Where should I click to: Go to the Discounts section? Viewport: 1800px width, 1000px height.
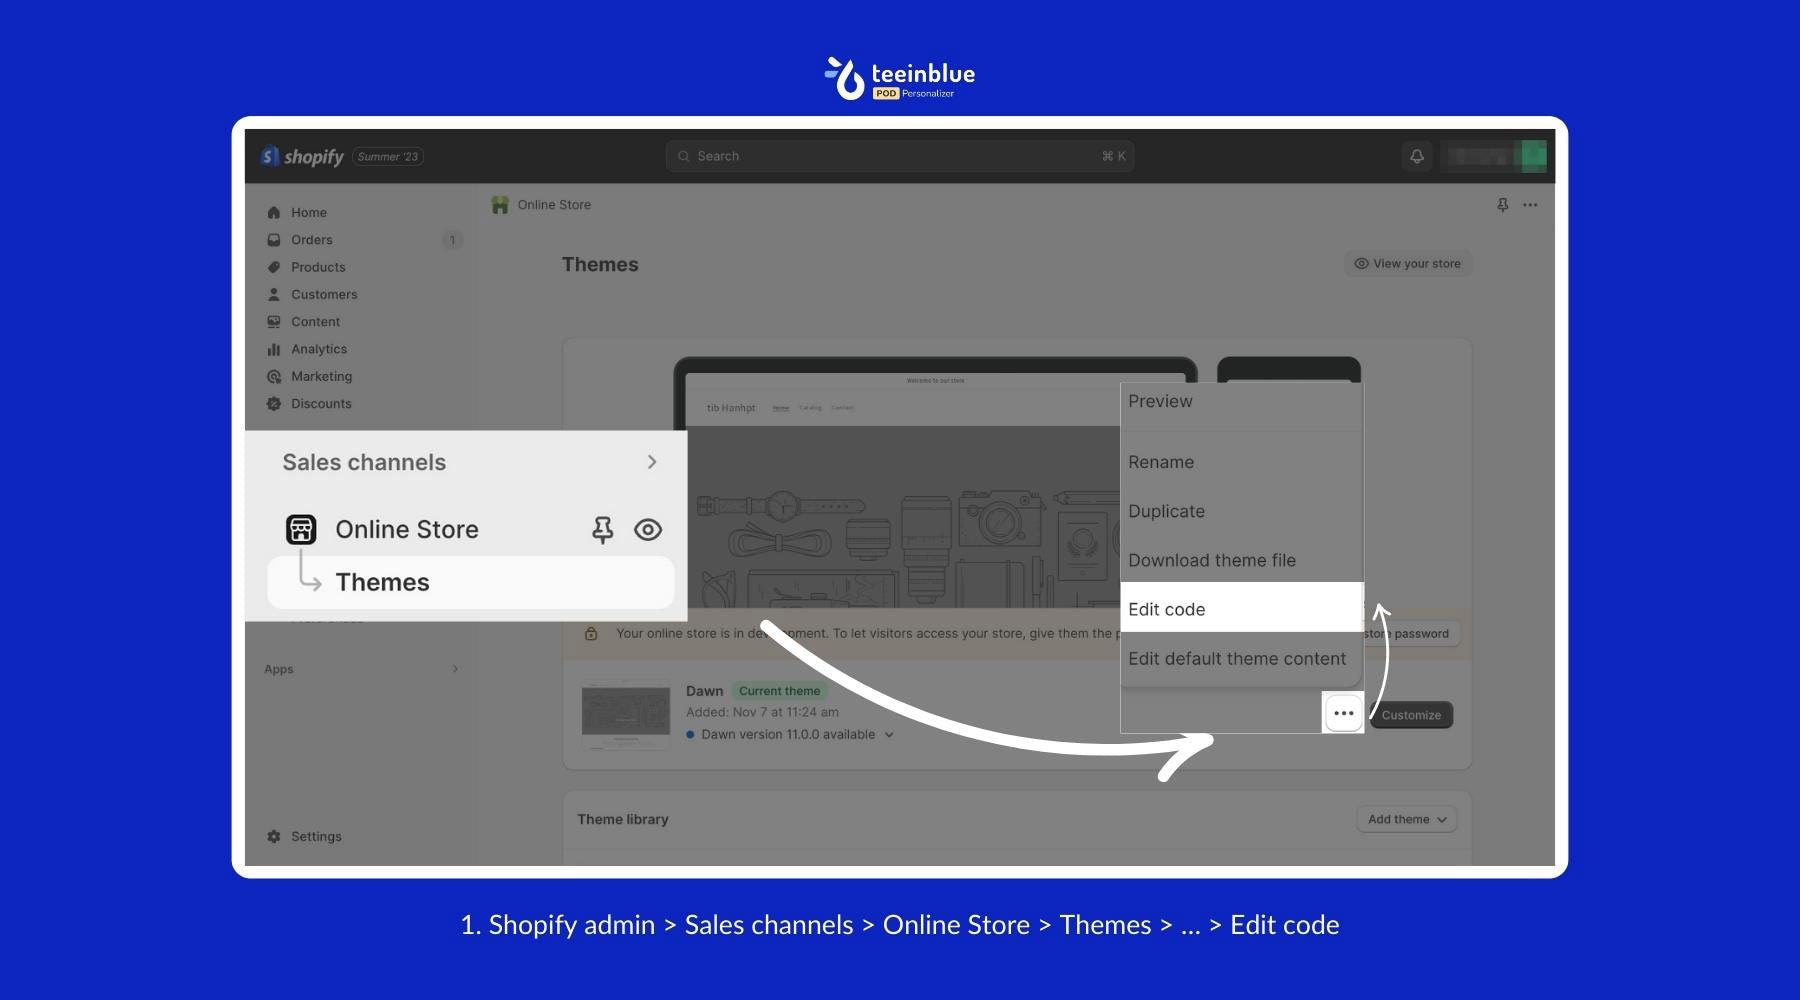pos(321,403)
